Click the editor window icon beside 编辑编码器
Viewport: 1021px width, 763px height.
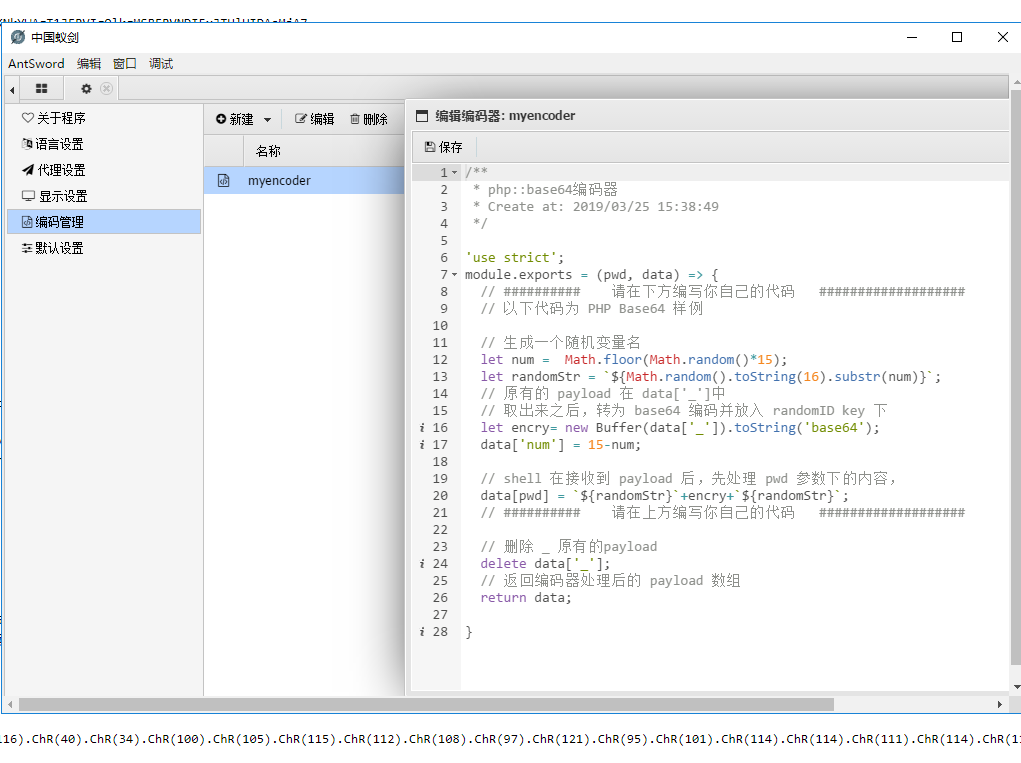point(422,116)
